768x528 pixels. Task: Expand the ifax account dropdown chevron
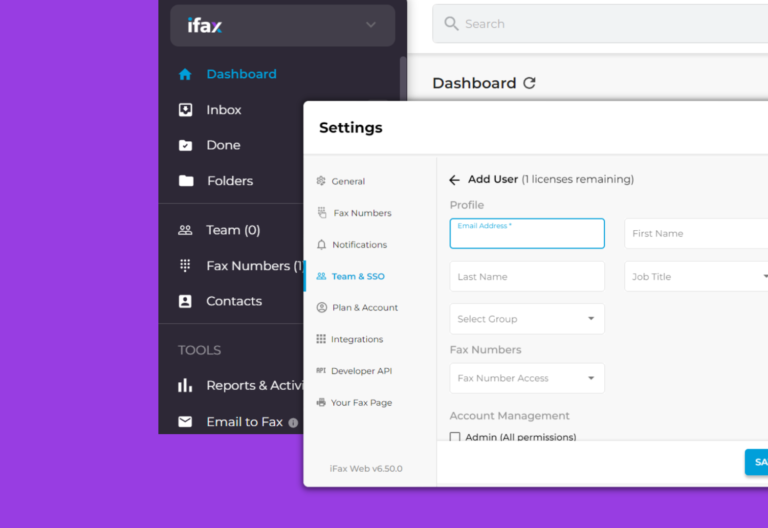[x=371, y=24]
